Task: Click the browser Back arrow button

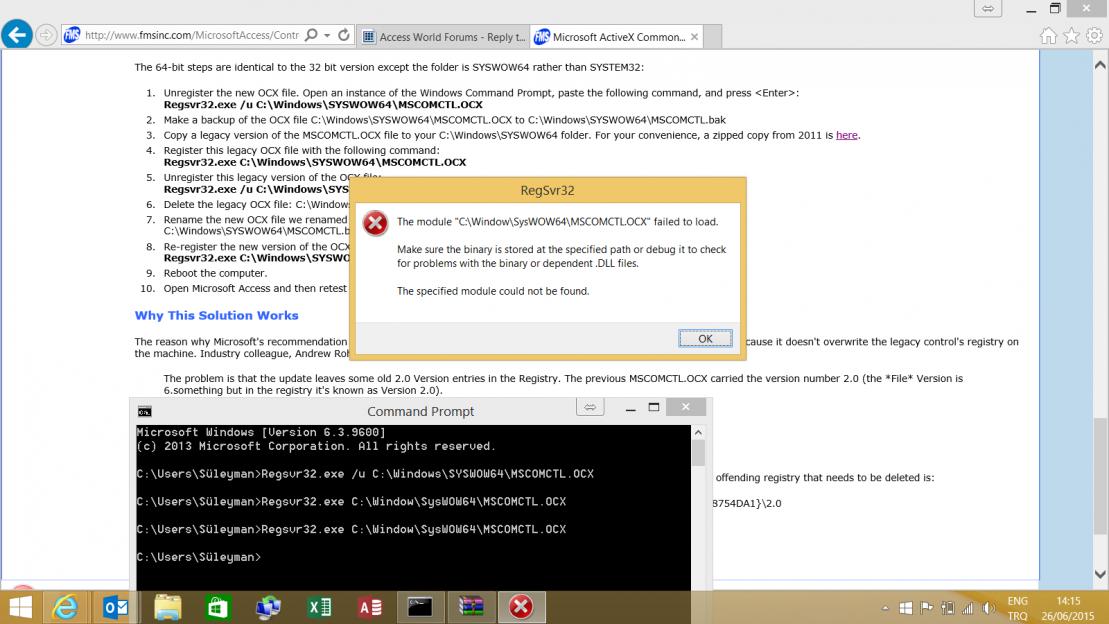Action: tap(17, 34)
